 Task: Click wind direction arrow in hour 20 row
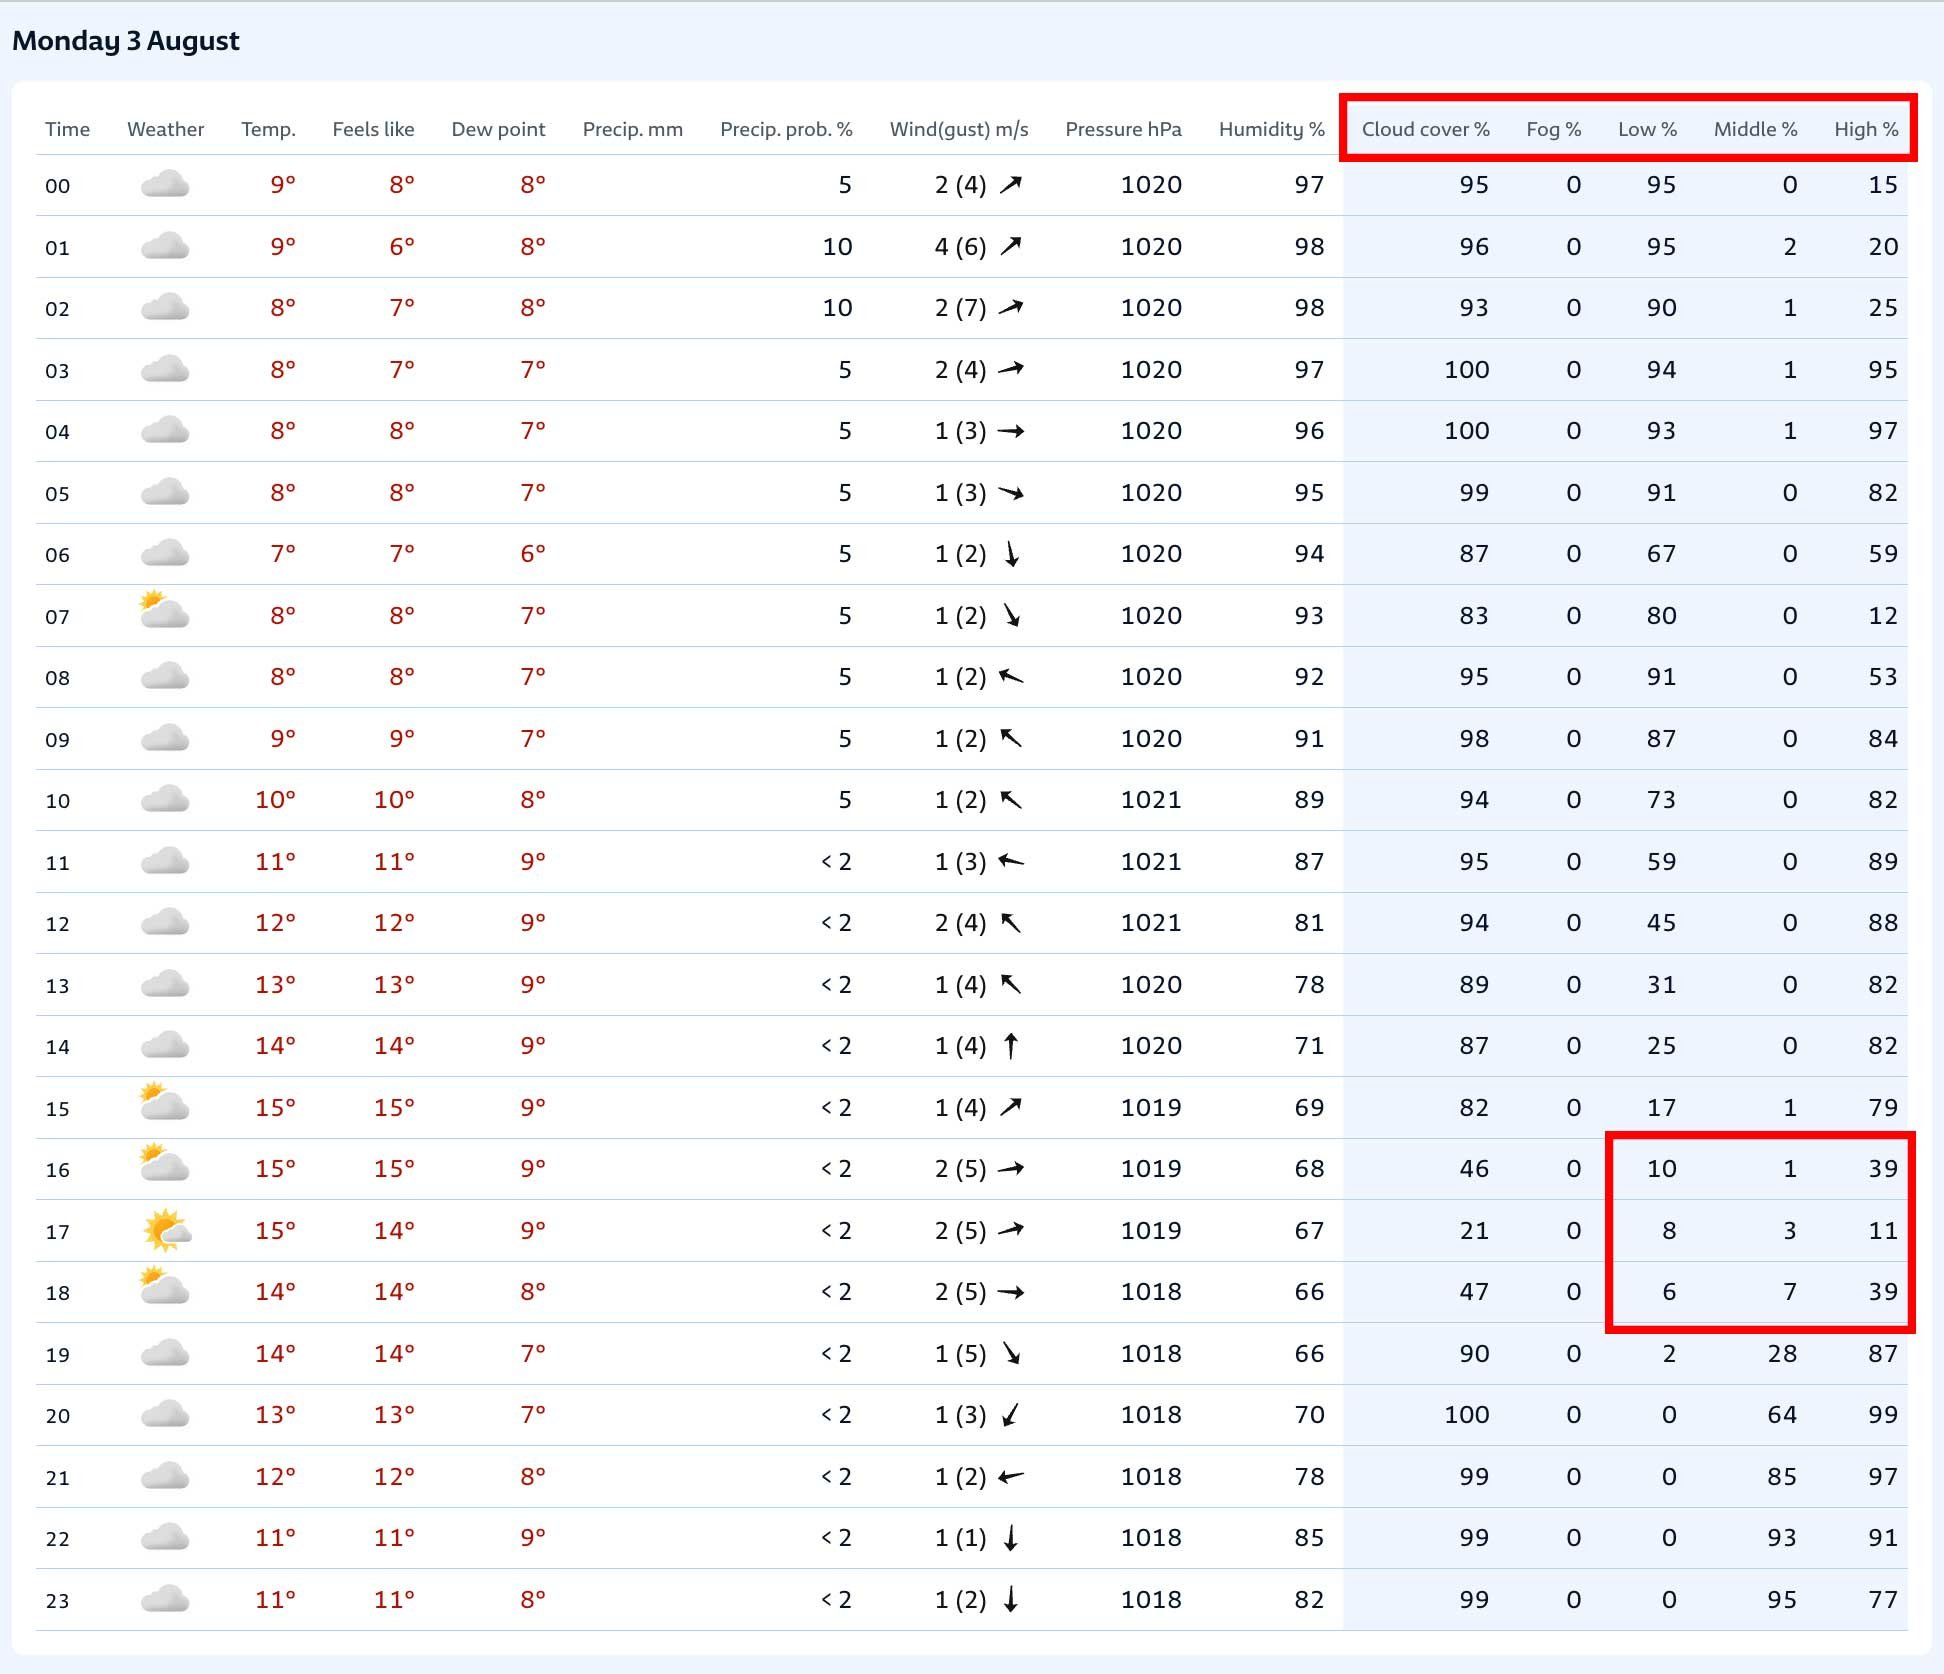(x=1011, y=1415)
